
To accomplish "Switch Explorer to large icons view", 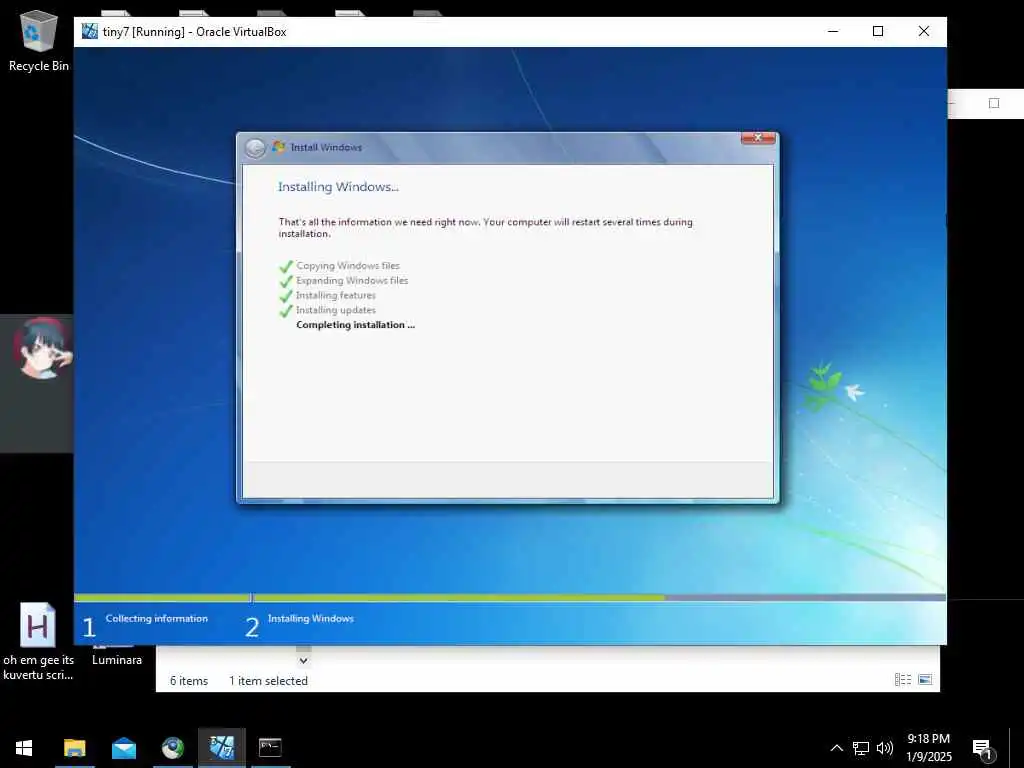I will (x=925, y=680).
